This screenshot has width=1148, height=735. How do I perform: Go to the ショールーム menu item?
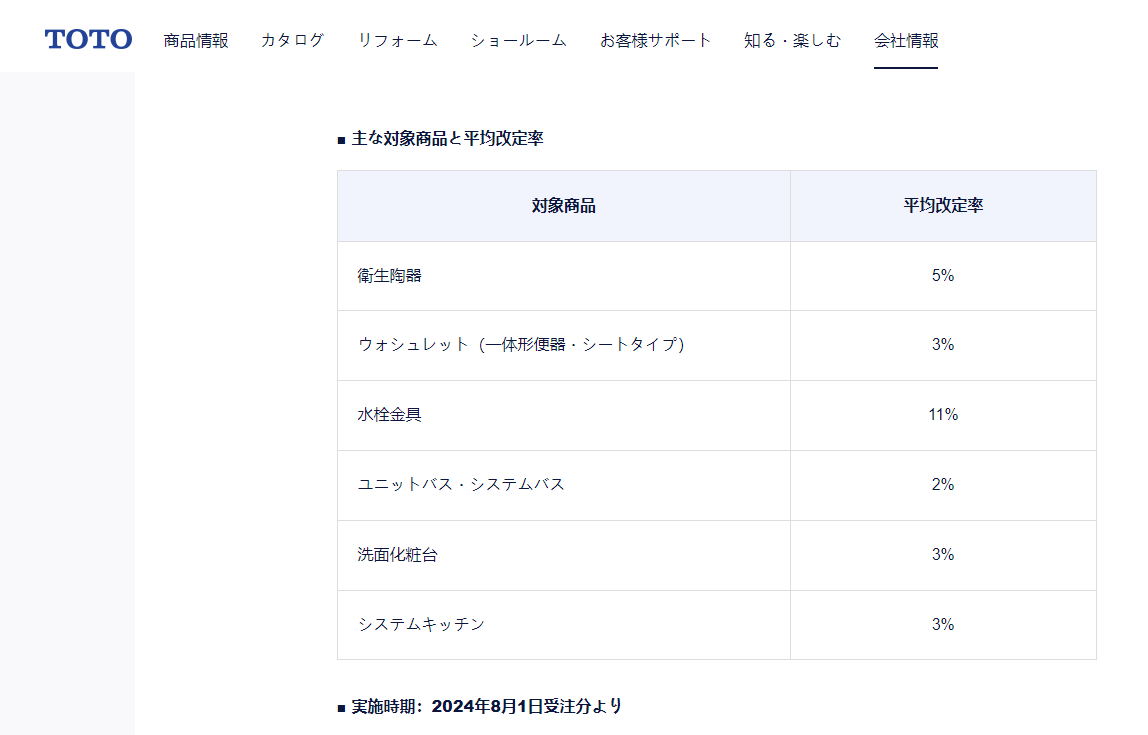(x=518, y=41)
